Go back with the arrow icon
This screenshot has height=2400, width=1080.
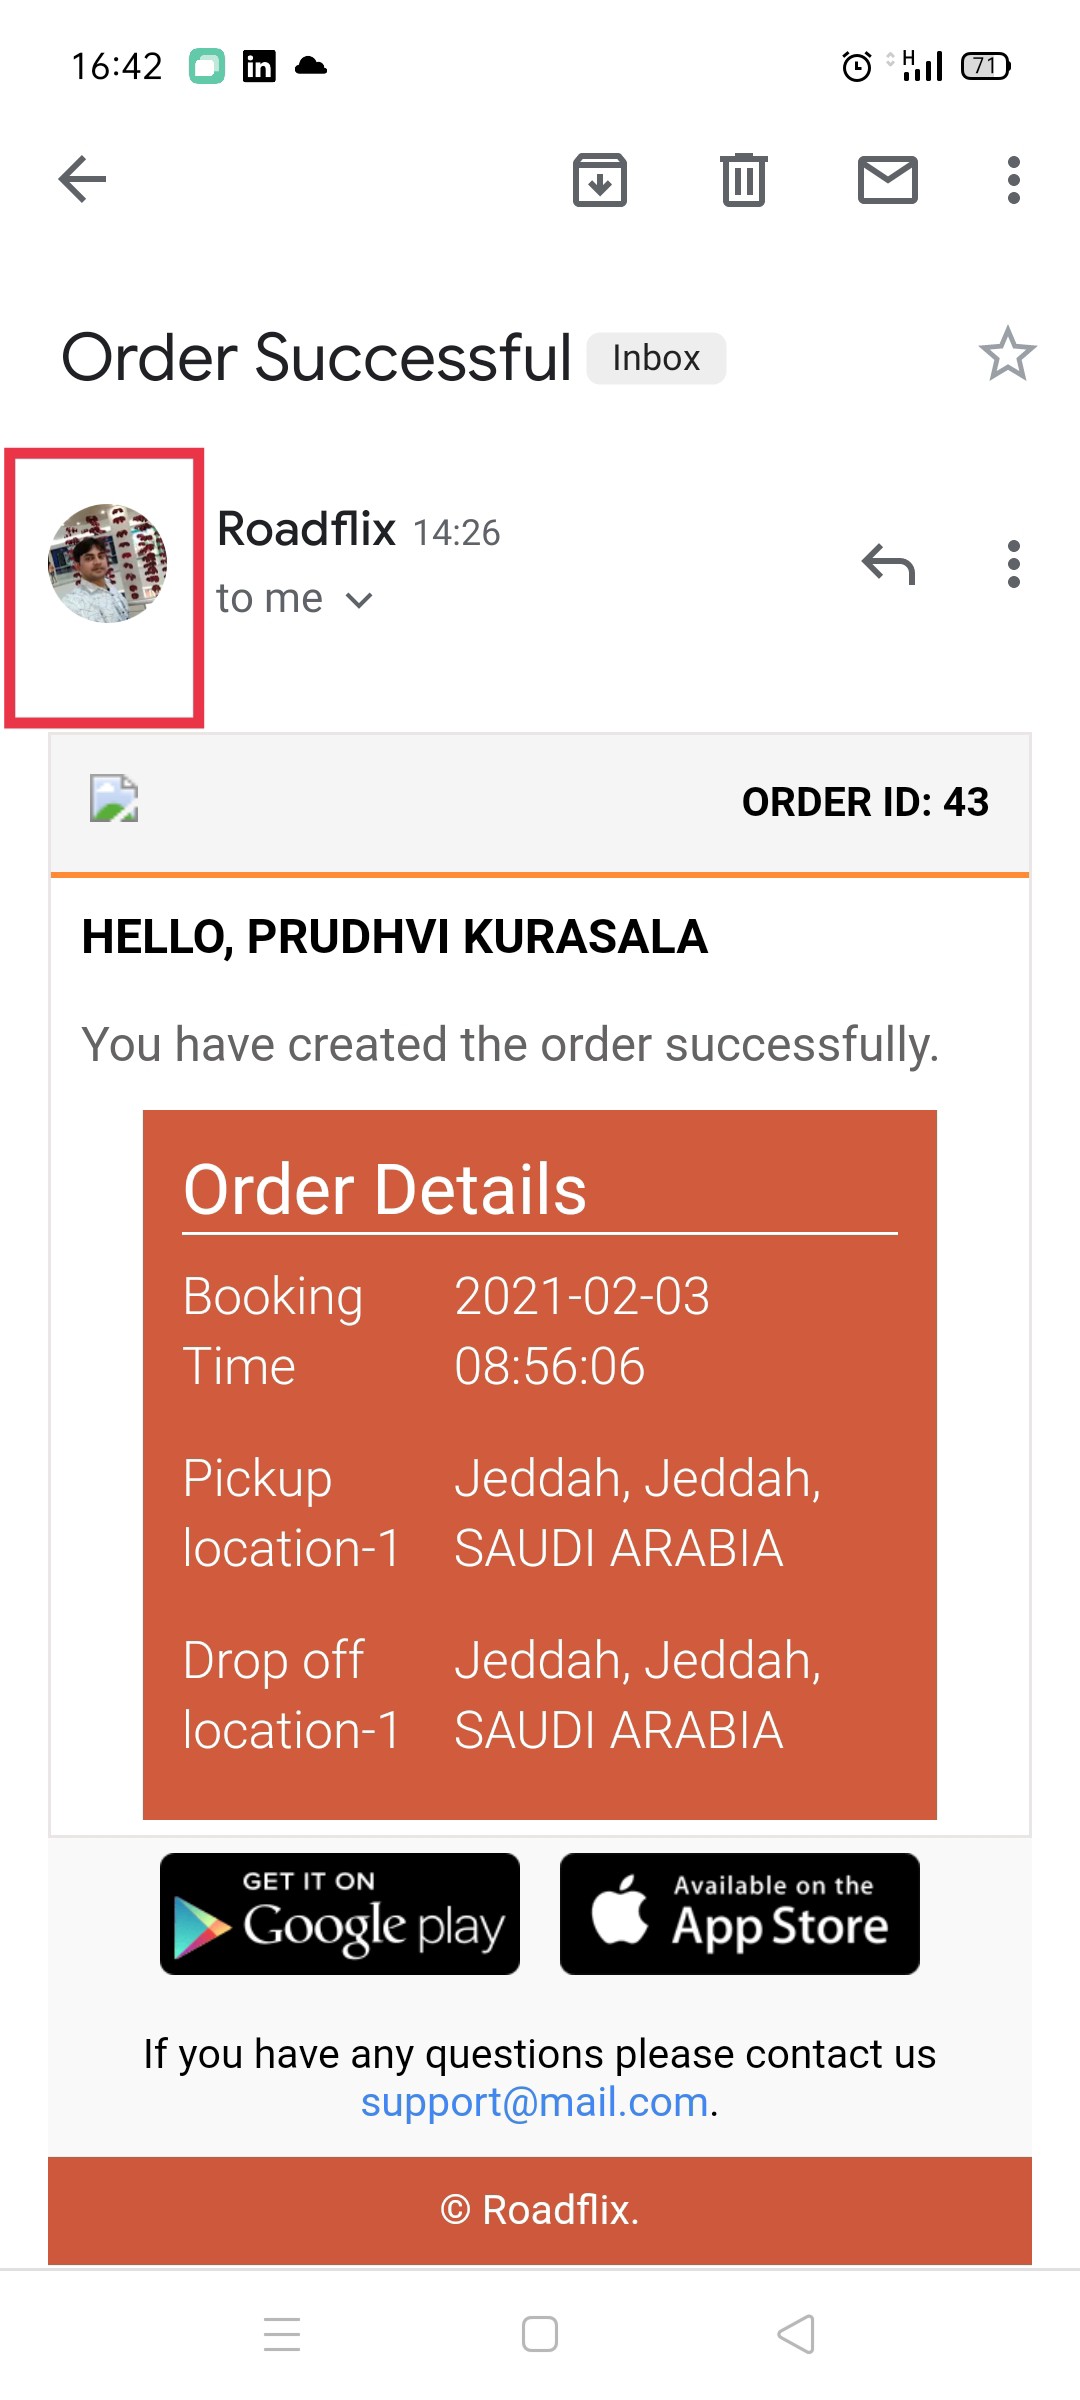[83, 180]
